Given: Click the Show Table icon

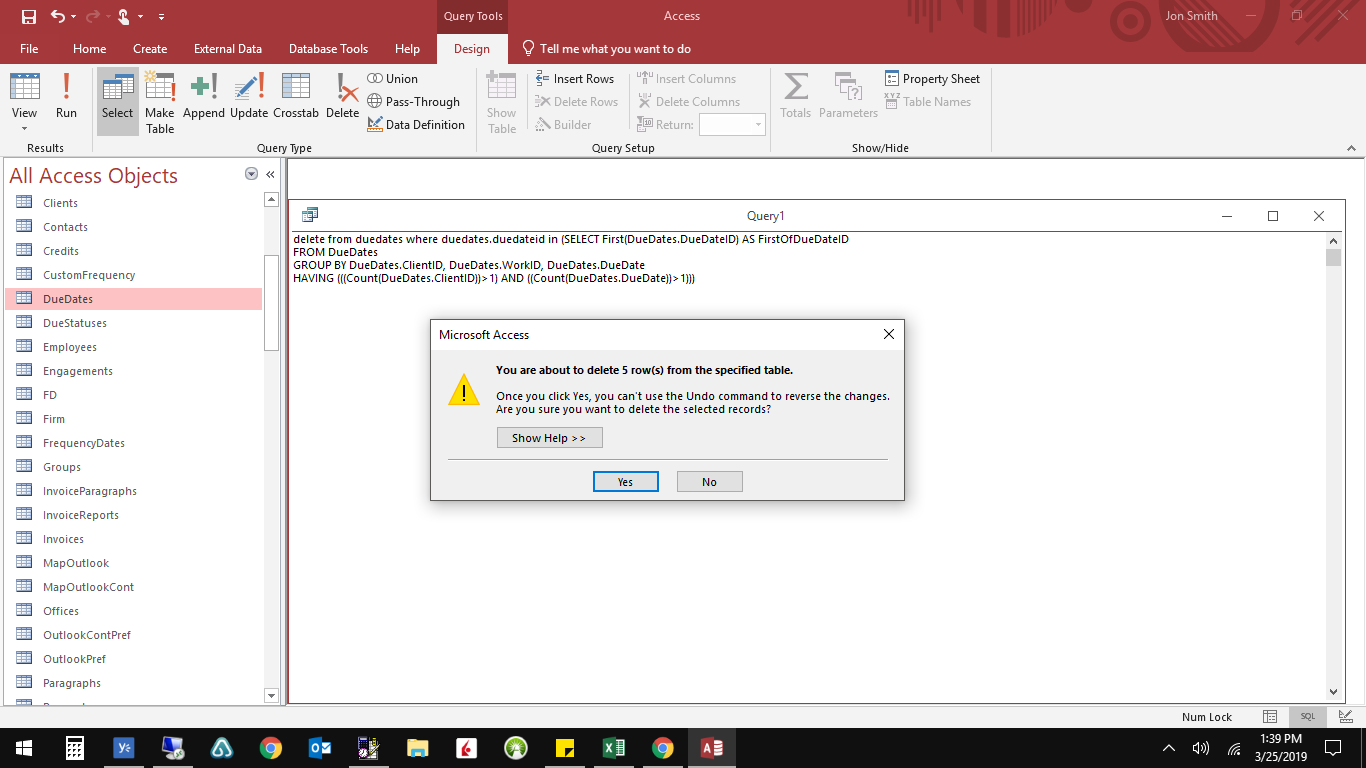Looking at the screenshot, I should (x=502, y=102).
